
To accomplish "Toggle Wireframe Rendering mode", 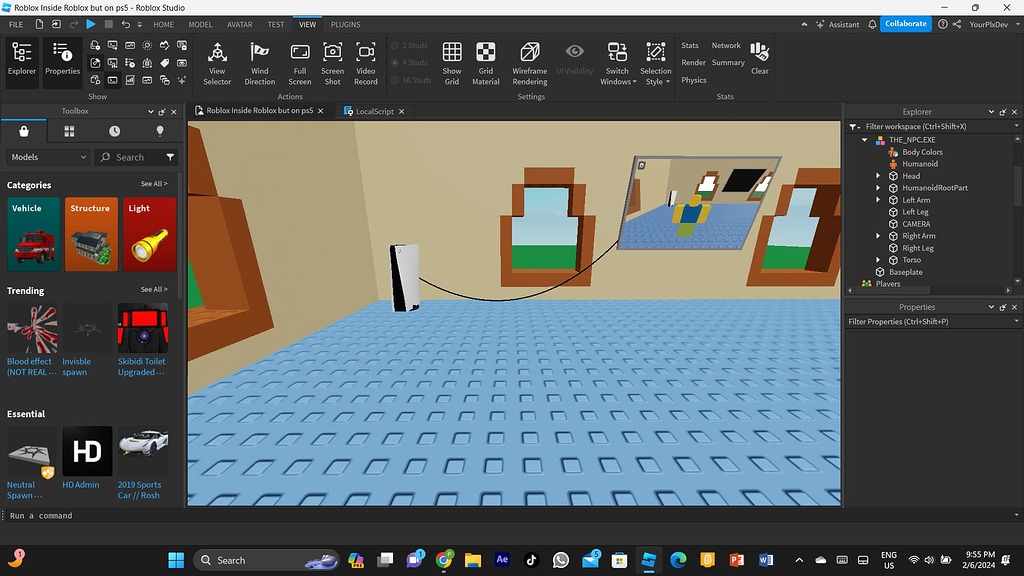I will [x=530, y=61].
